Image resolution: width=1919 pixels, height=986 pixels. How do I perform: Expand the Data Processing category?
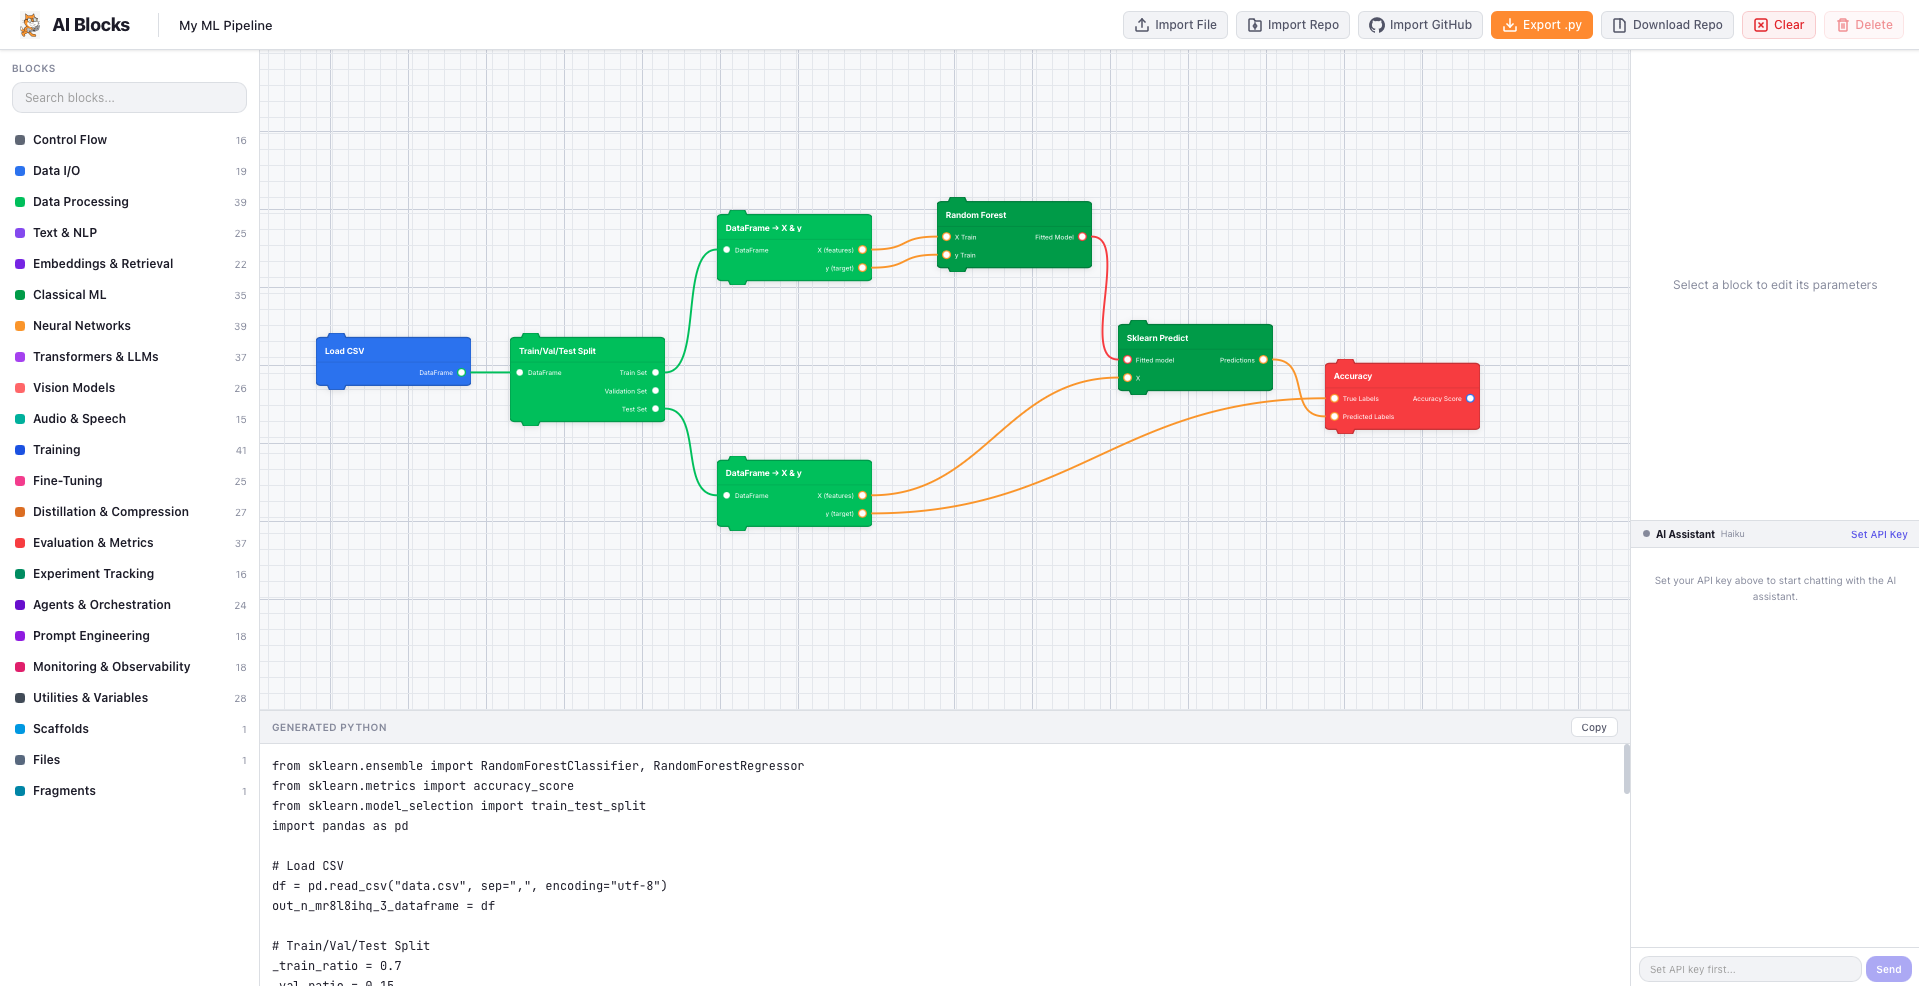click(x=130, y=202)
